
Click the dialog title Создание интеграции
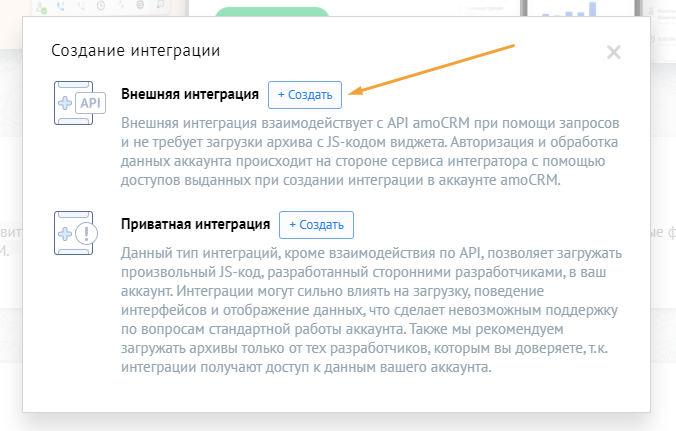[135, 50]
